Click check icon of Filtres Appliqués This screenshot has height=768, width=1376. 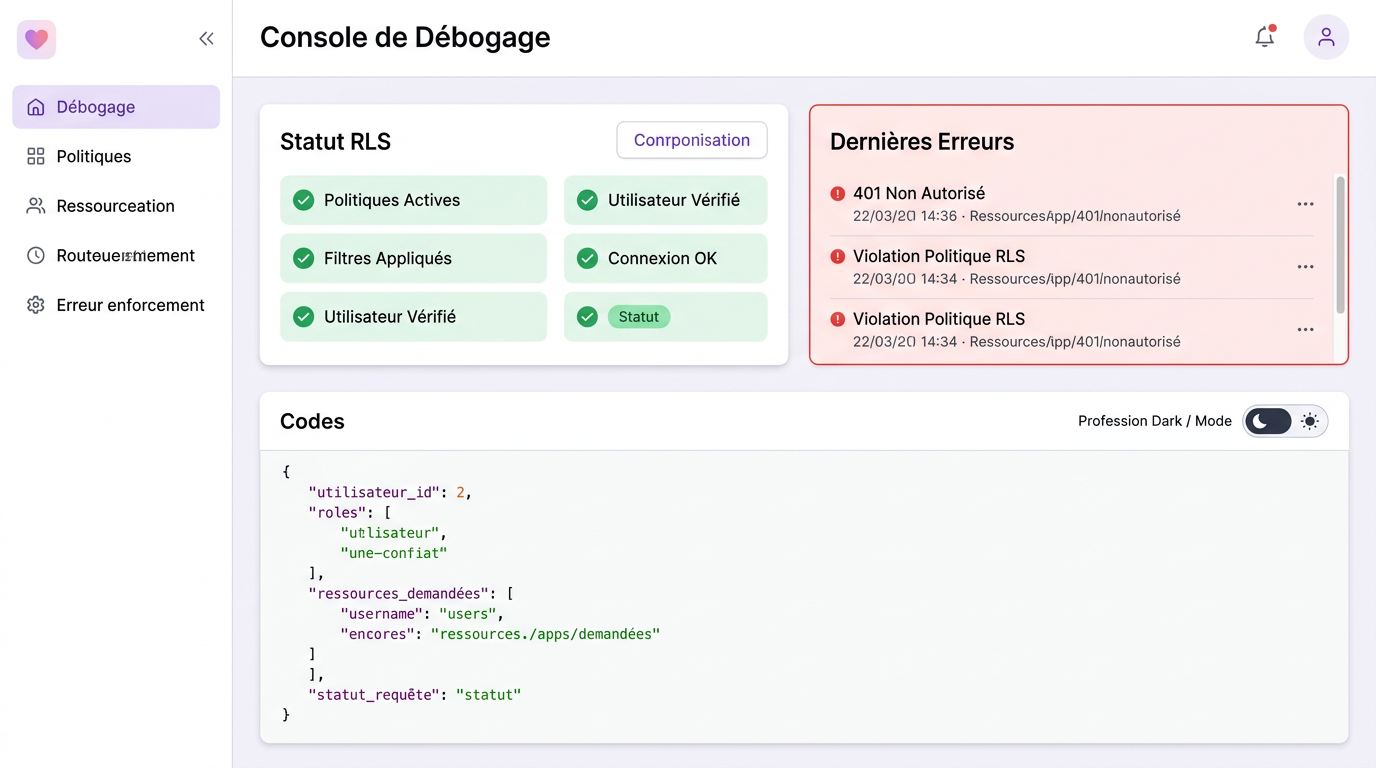tap(303, 258)
